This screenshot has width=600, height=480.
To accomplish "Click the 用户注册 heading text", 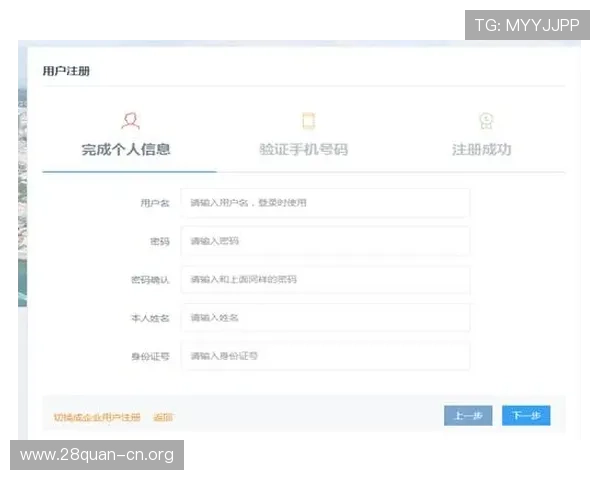I will pyautogui.click(x=66, y=71).
